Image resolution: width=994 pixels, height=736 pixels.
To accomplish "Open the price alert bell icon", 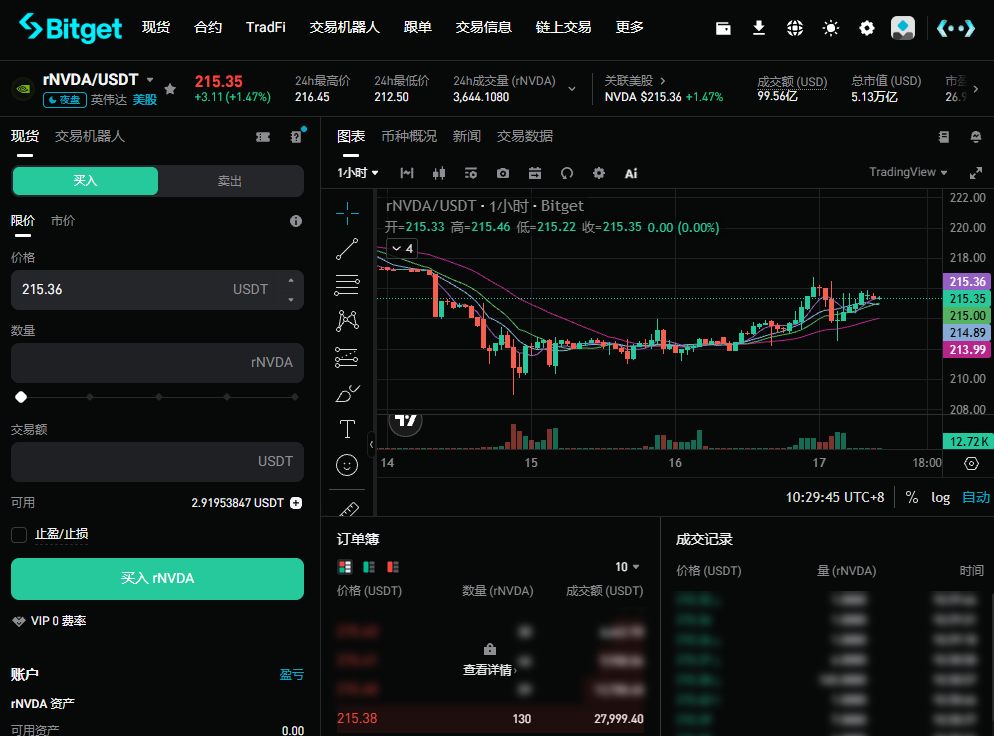I will click(976, 137).
